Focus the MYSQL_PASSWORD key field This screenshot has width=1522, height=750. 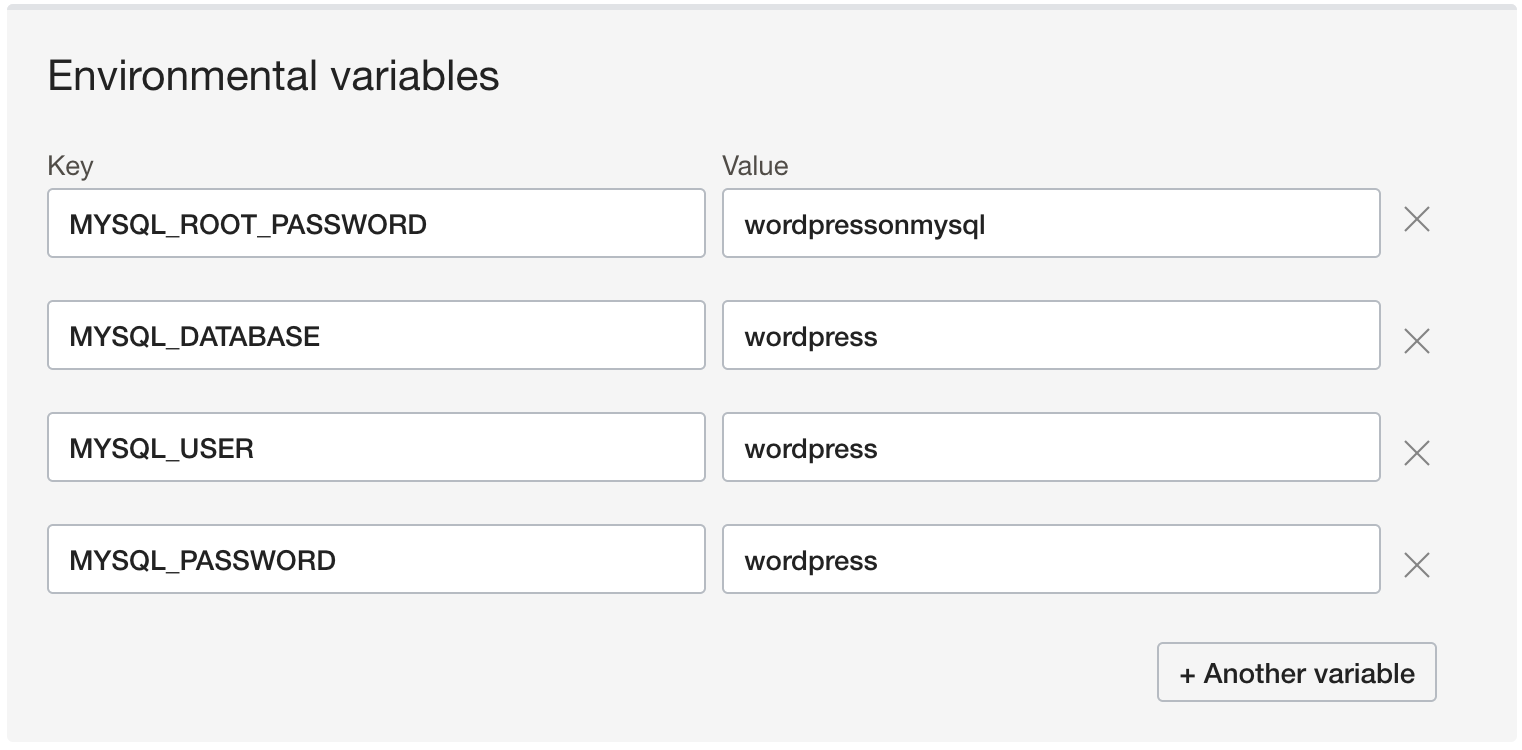pos(376,559)
